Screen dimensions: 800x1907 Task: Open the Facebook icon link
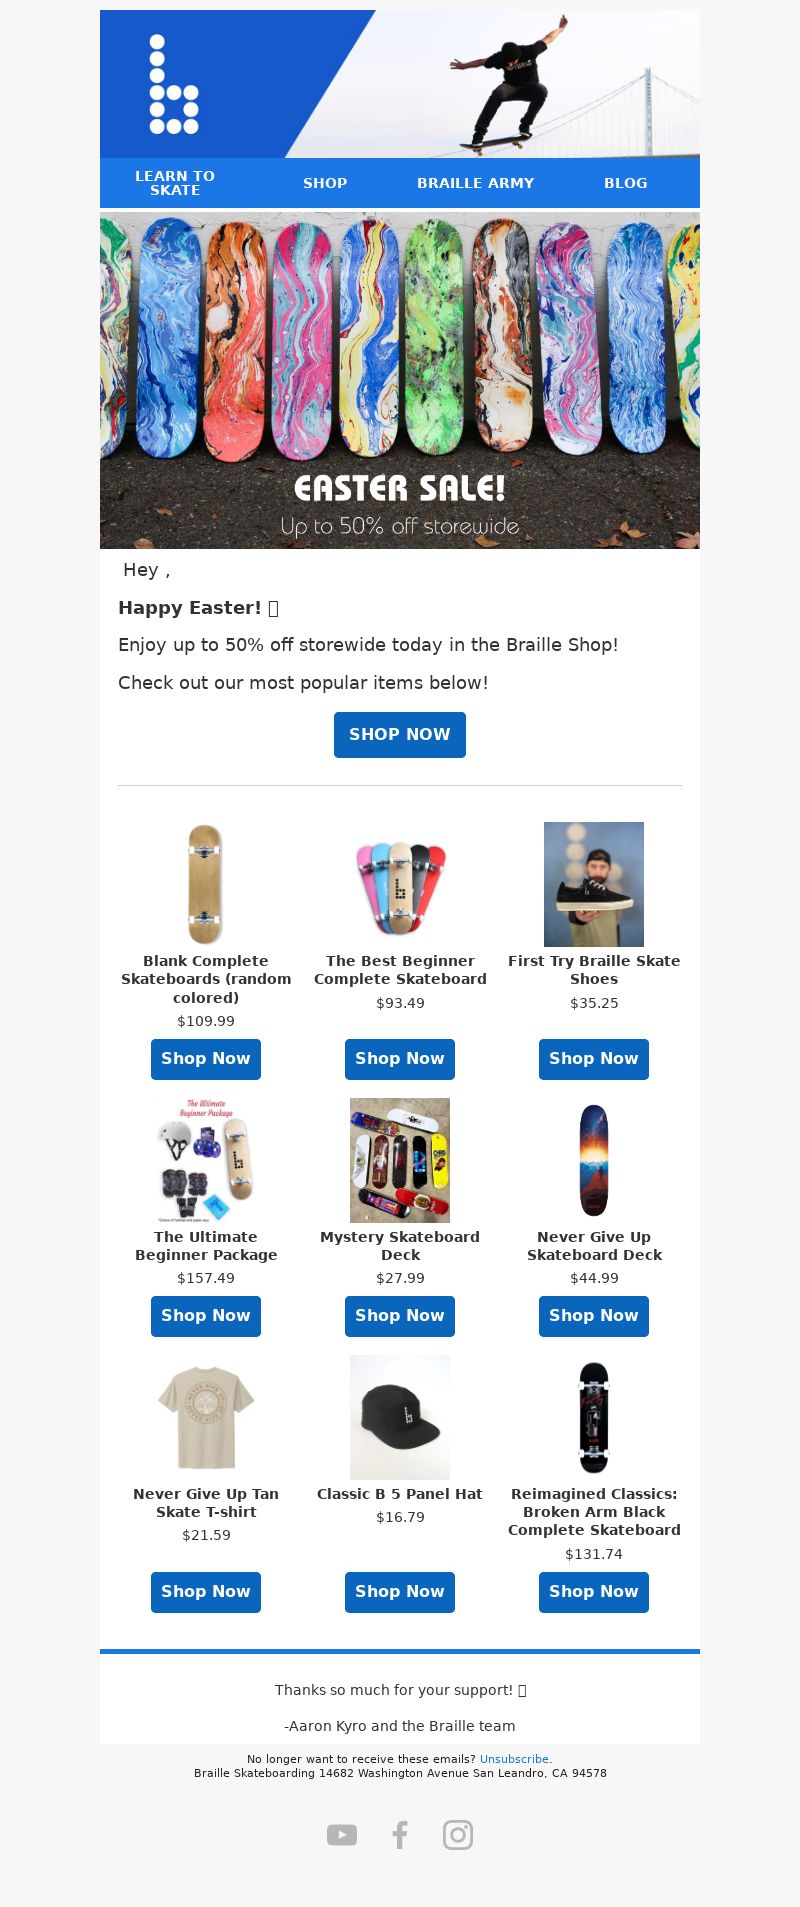pos(400,1835)
